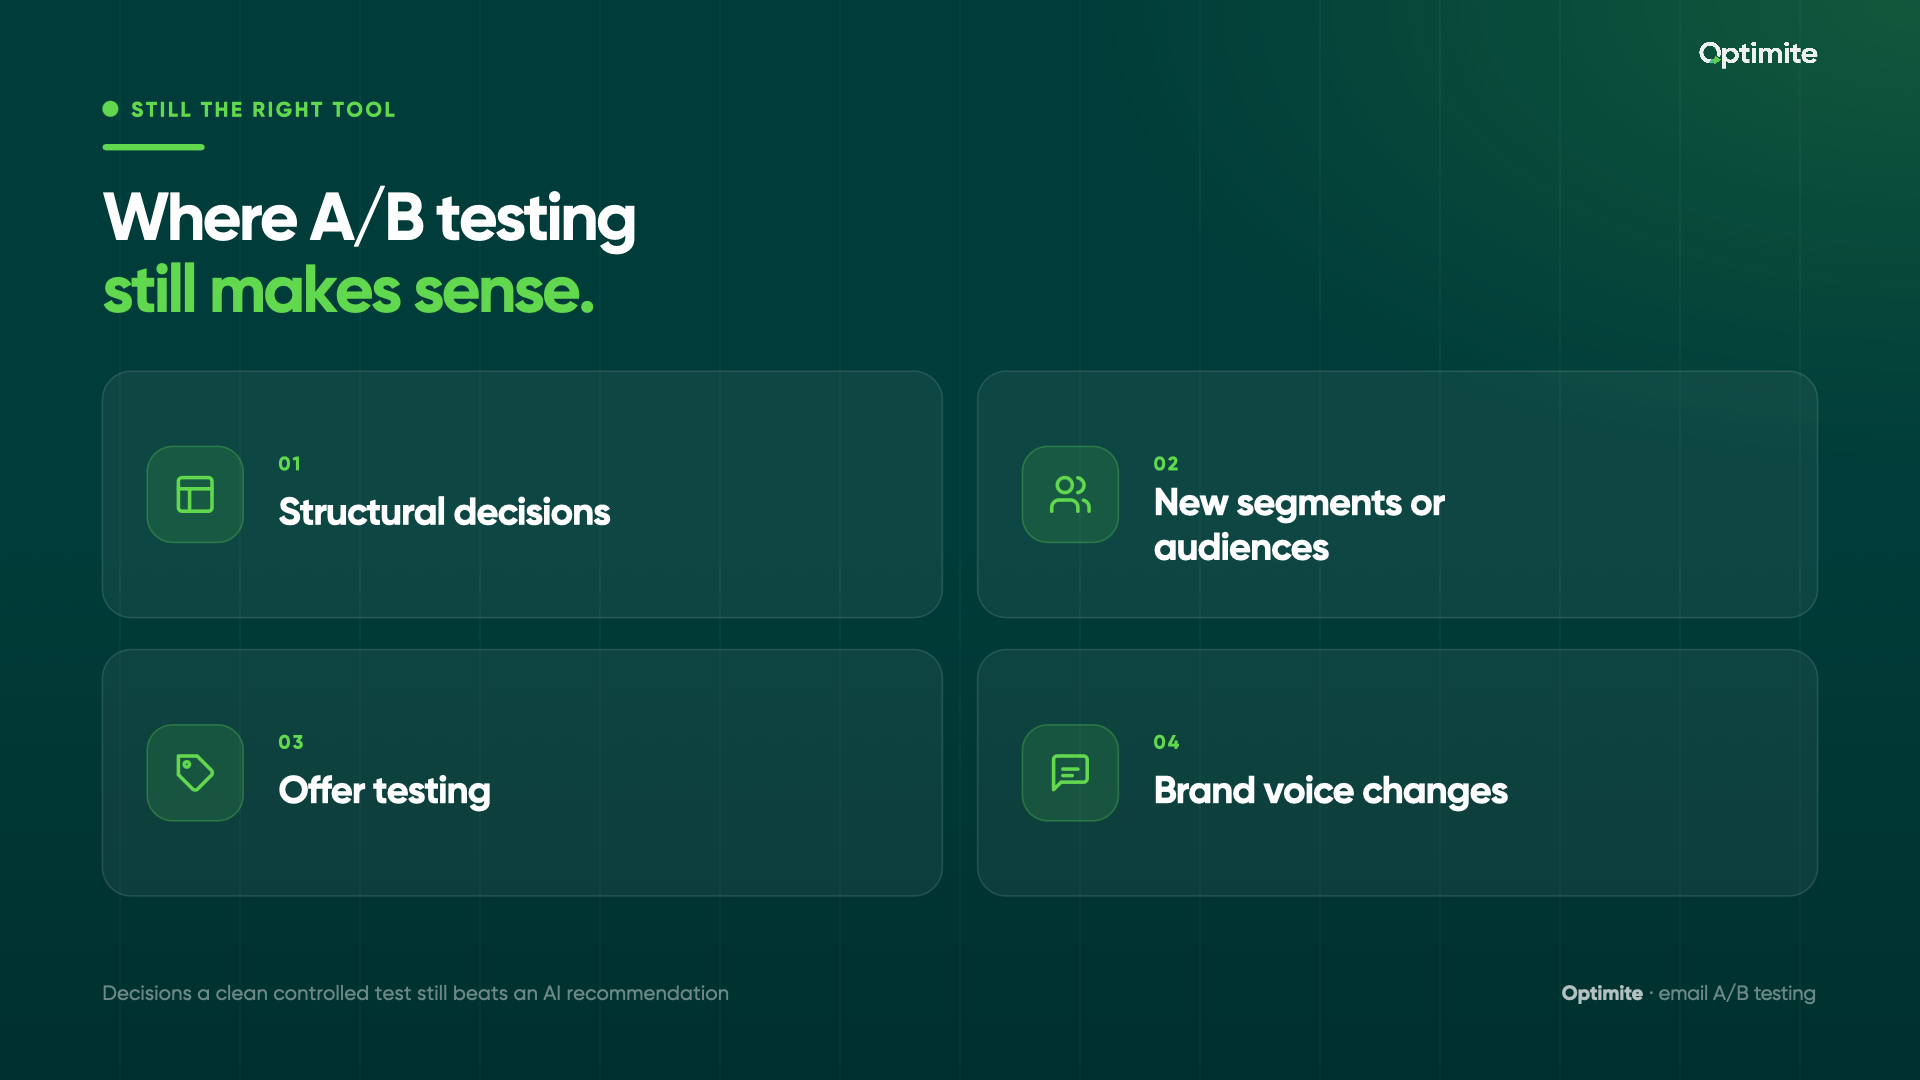Select the New segments or audiences heading
This screenshot has width=1920, height=1080.
[1299, 525]
